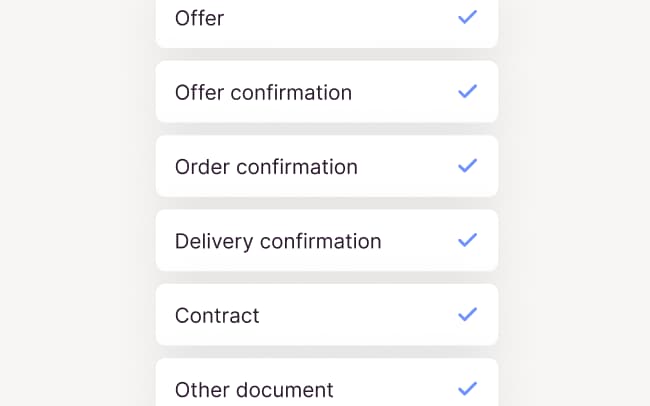The image size is (650, 406).
Task: Click the gray background left of the list
Action: point(75,200)
